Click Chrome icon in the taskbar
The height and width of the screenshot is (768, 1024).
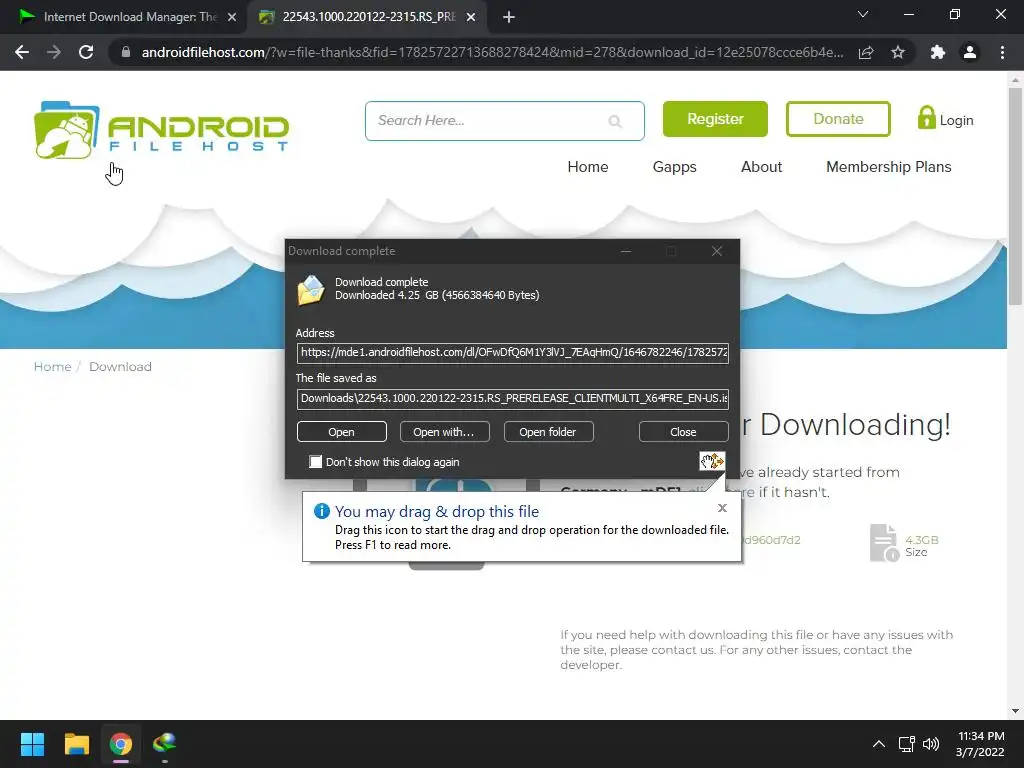(x=120, y=744)
